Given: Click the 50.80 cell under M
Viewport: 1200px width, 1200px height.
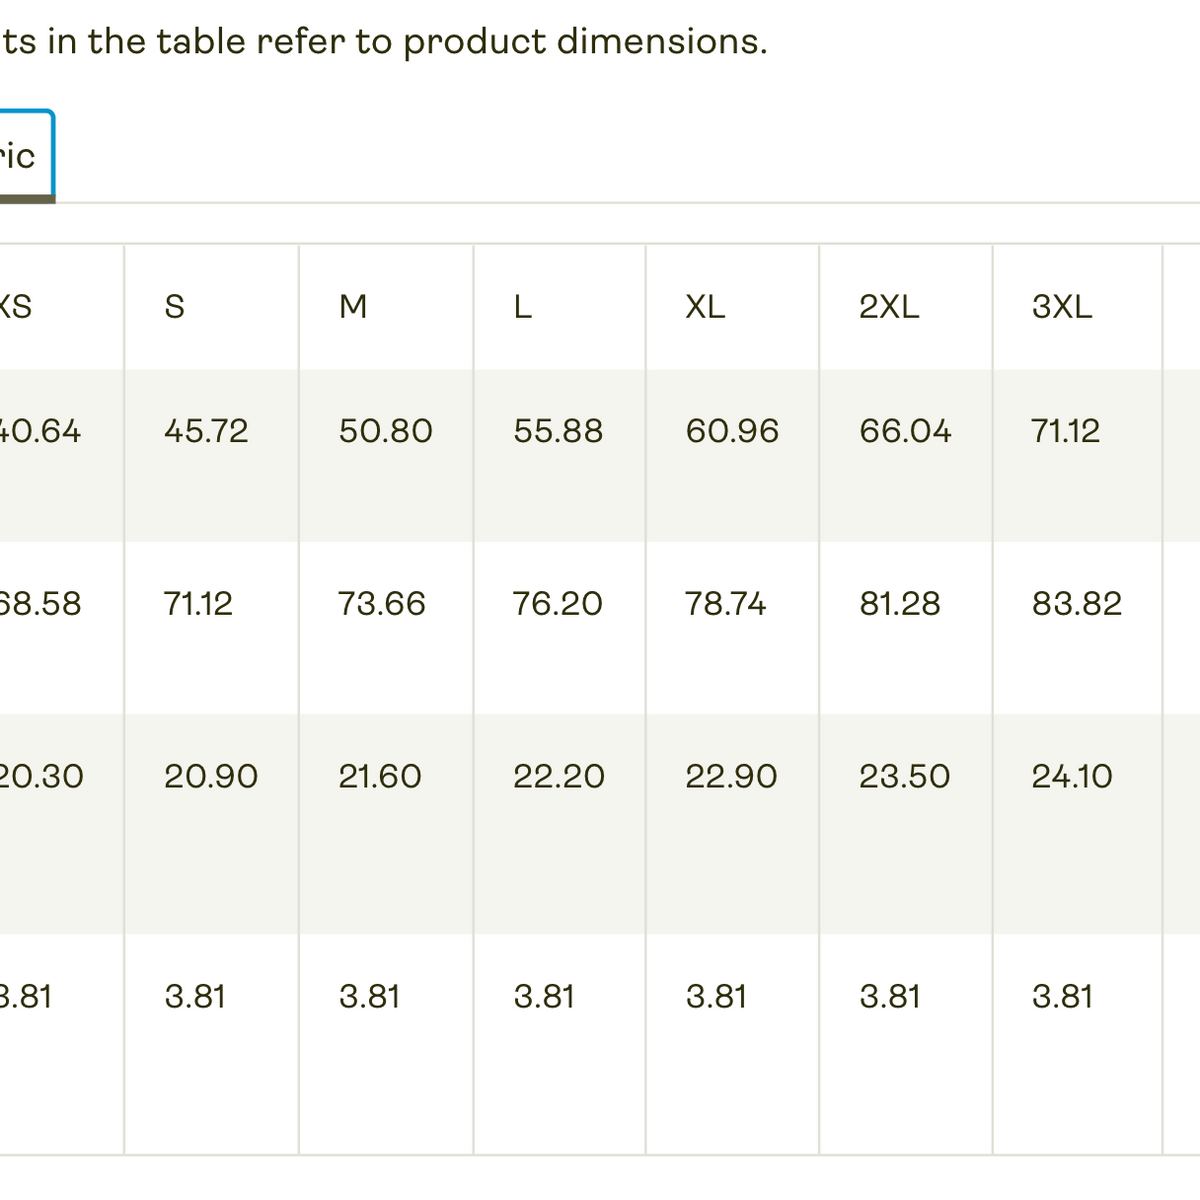Looking at the screenshot, I should (386, 431).
